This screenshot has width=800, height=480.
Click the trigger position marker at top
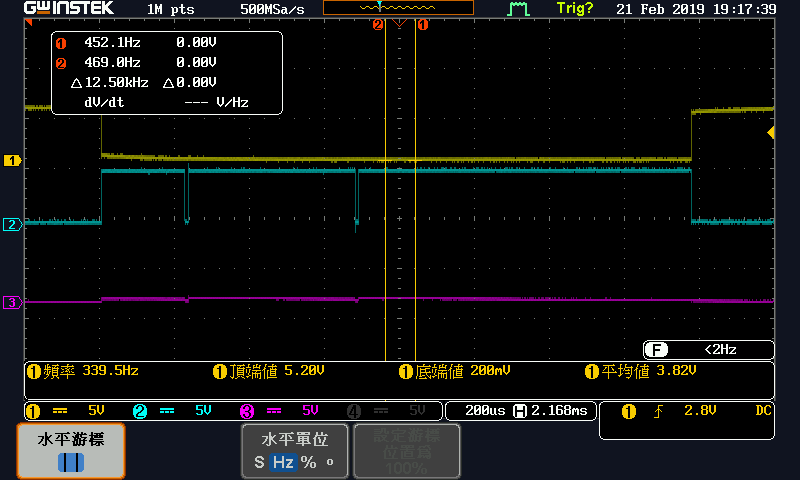click(x=399, y=23)
